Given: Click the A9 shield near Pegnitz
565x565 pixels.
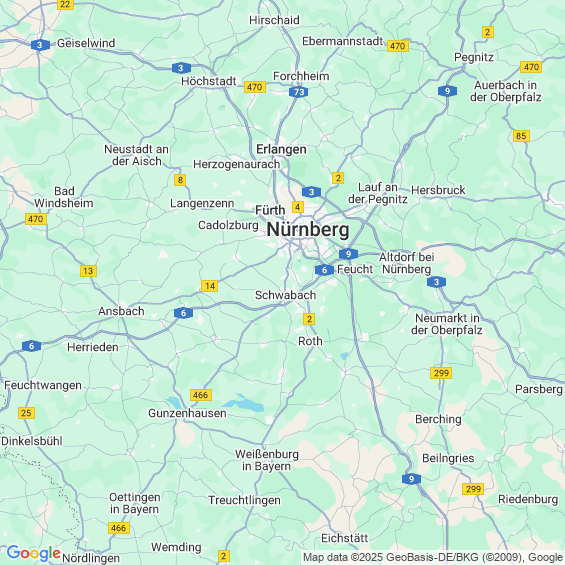Looking at the screenshot, I should pos(448,91).
